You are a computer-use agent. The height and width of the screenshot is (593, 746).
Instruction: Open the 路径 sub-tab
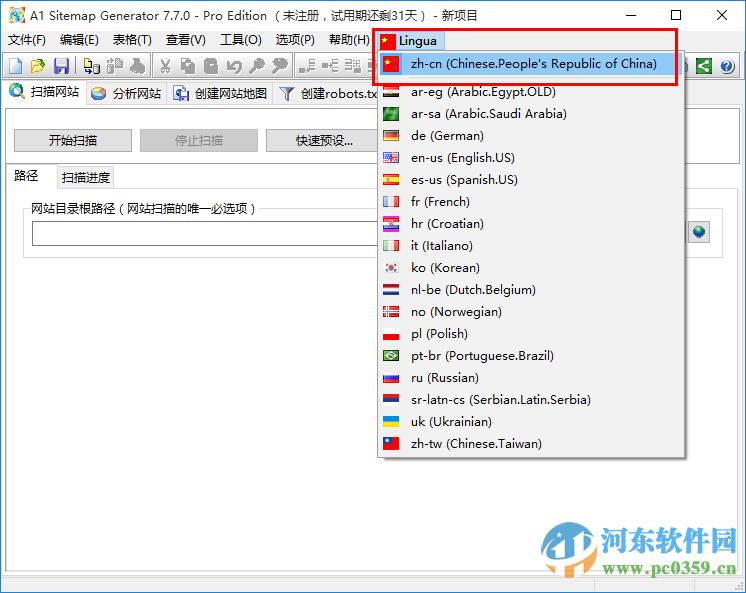27,176
